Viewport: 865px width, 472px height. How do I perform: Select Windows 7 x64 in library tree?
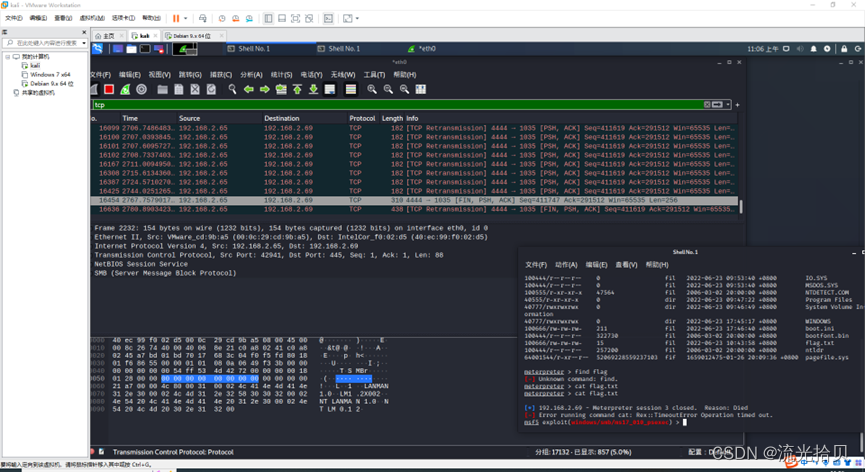(x=50, y=74)
